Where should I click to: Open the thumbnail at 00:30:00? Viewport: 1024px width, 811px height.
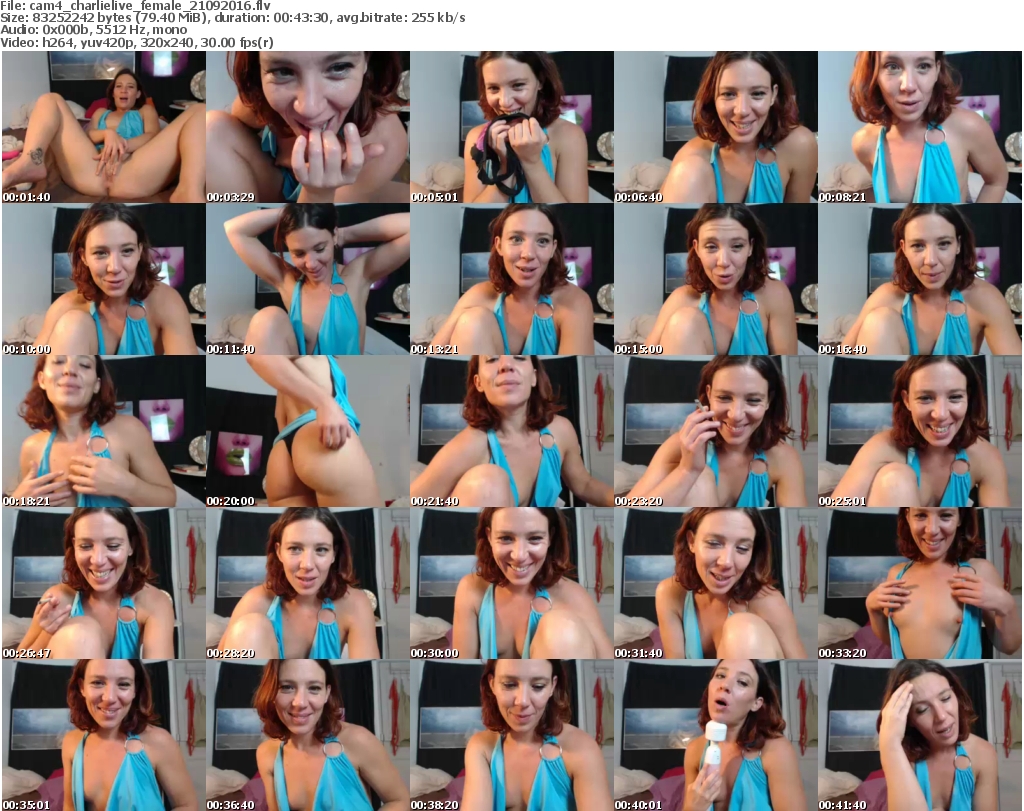coord(511,583)
